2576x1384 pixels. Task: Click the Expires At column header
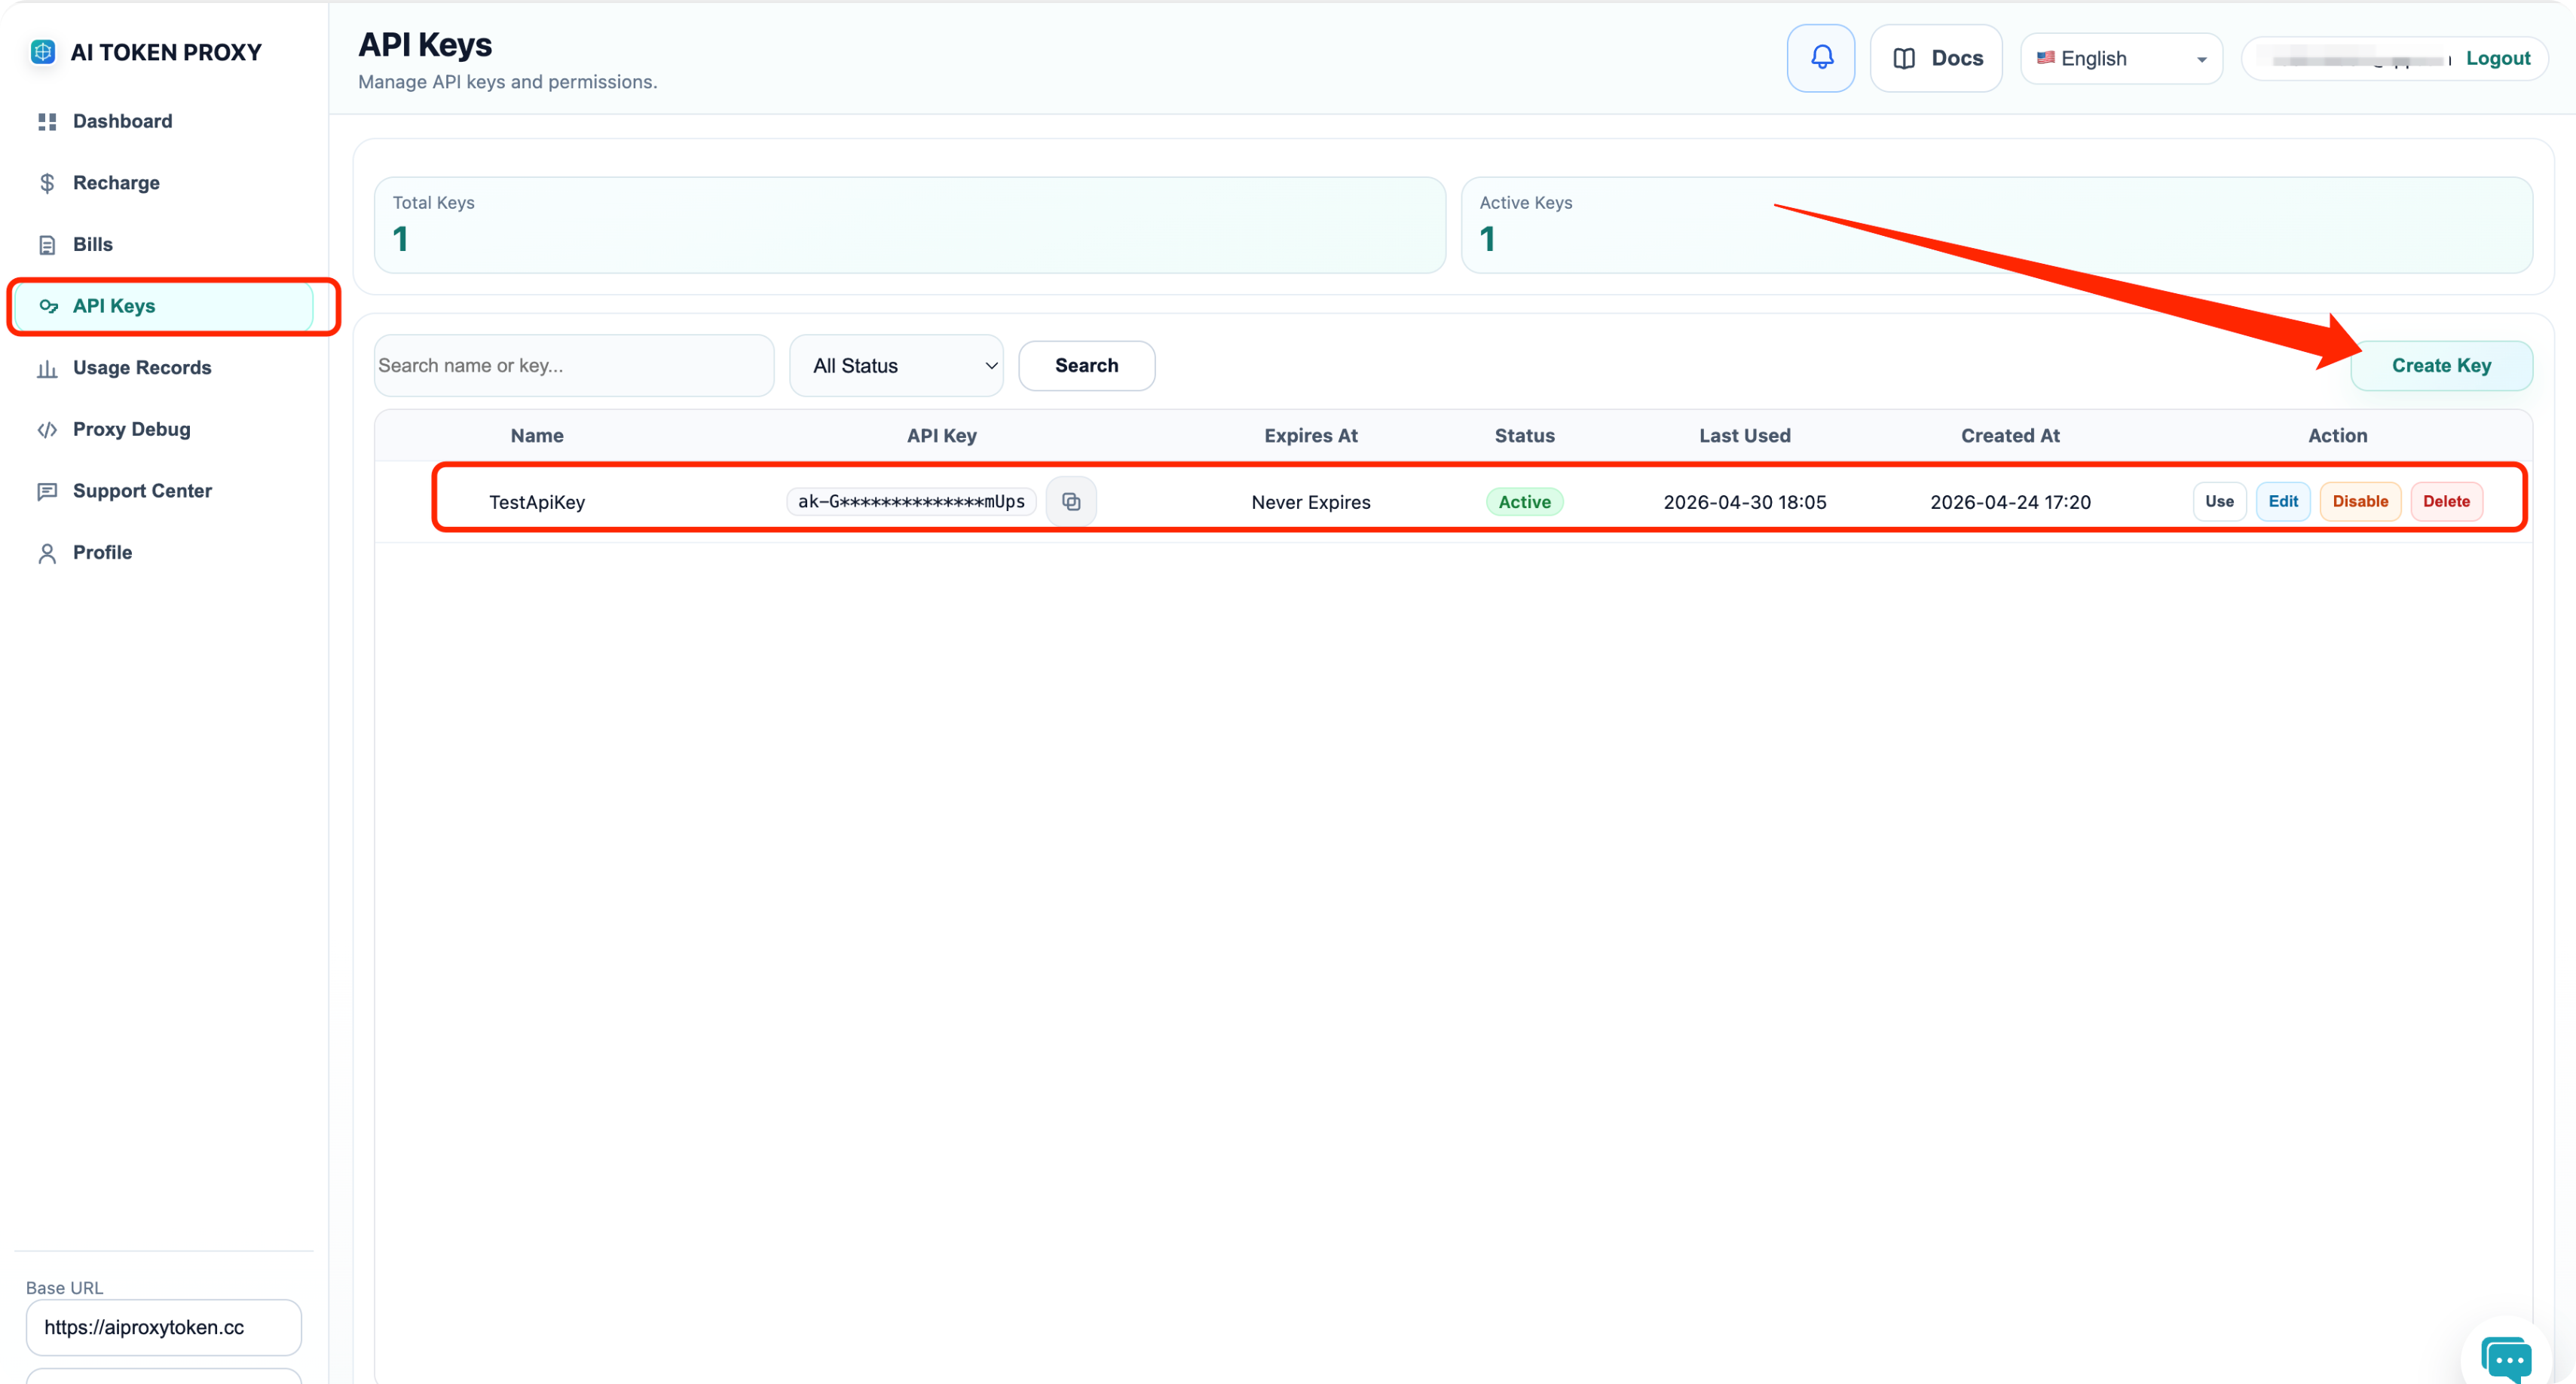coord(1311,436)
